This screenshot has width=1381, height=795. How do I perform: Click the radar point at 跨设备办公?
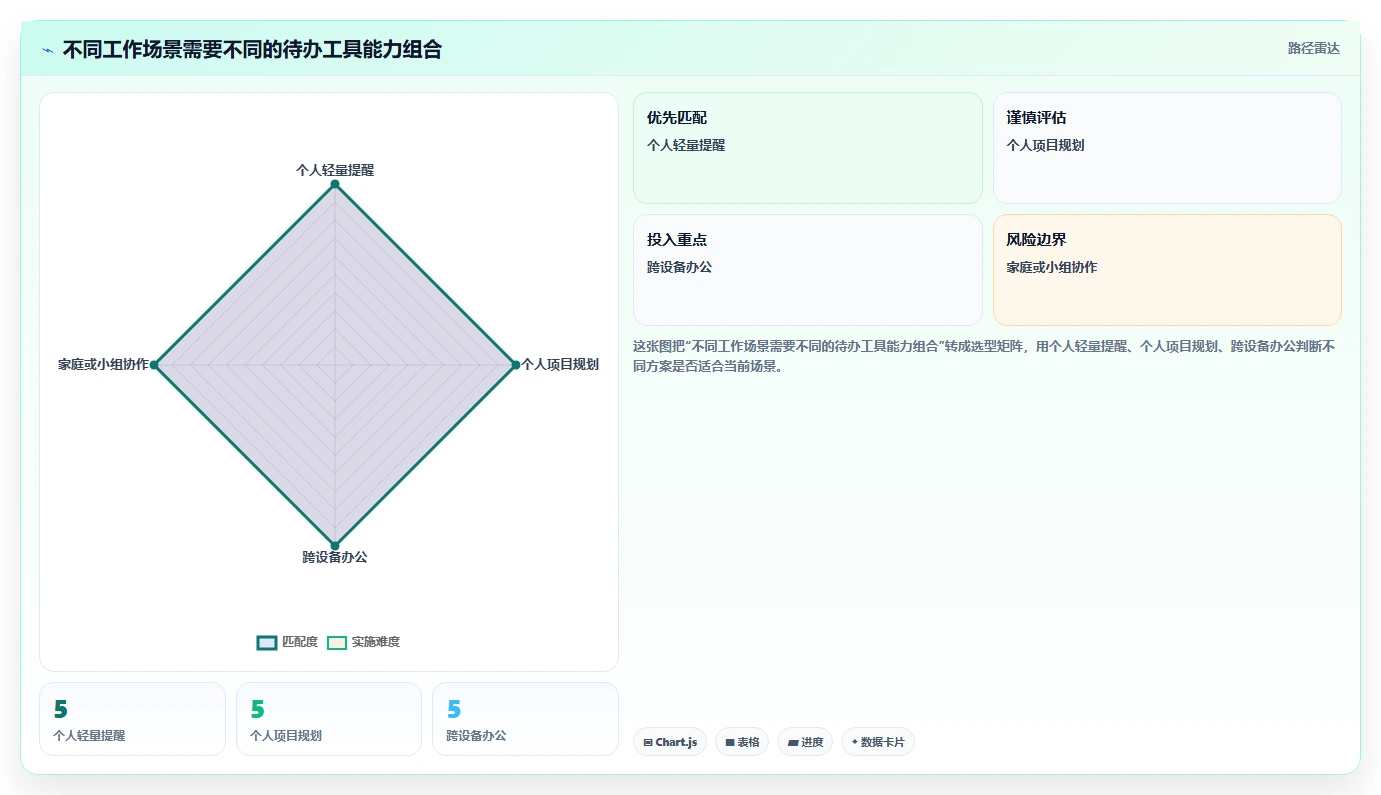(x=335, y=546)
